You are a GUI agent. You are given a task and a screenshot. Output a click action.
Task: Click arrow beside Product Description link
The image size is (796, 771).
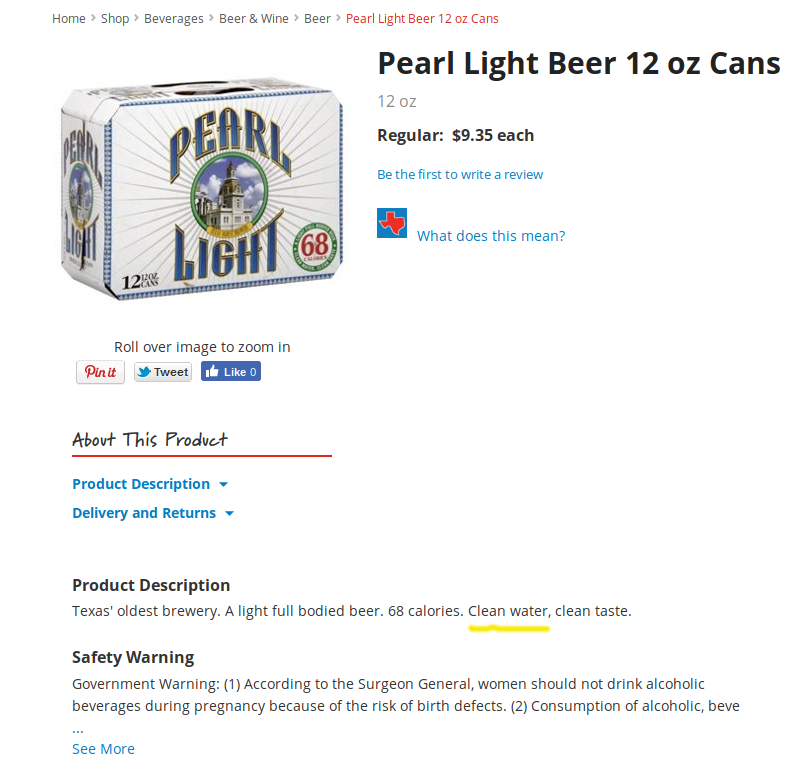(223, 485)
